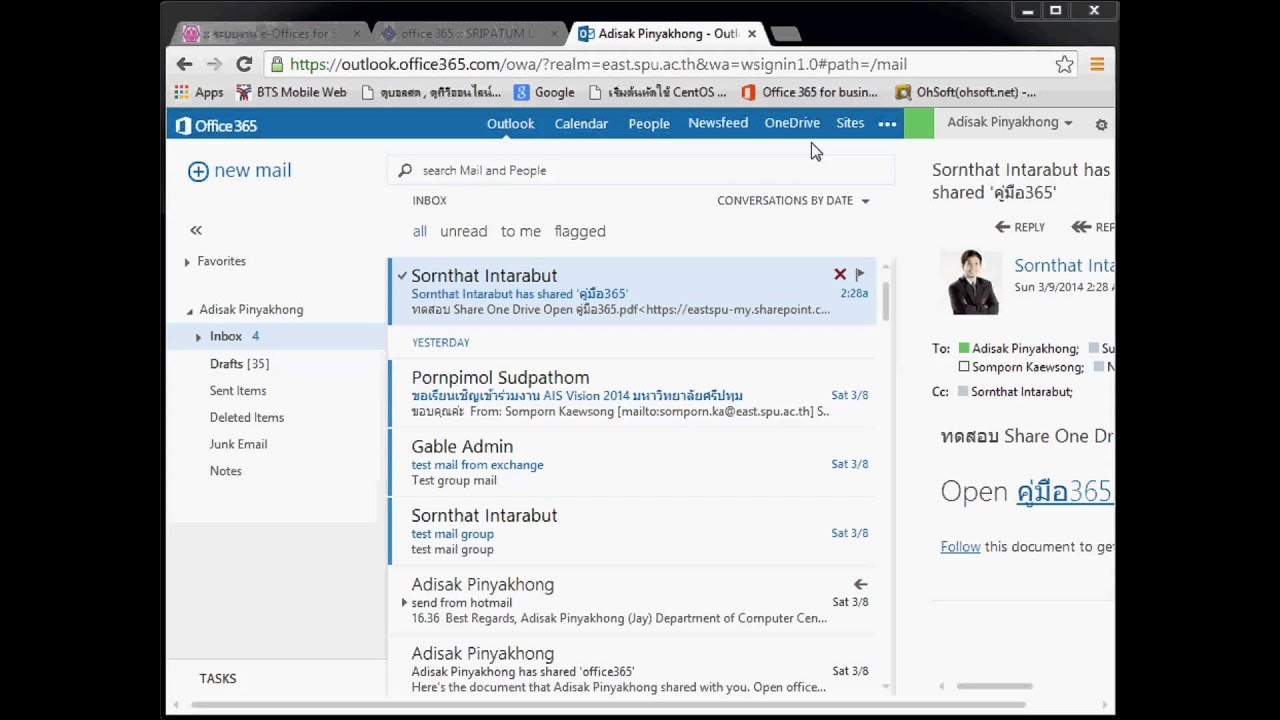Click the search magnifier icon
1280x720 pixels.
tap(405, 171)
